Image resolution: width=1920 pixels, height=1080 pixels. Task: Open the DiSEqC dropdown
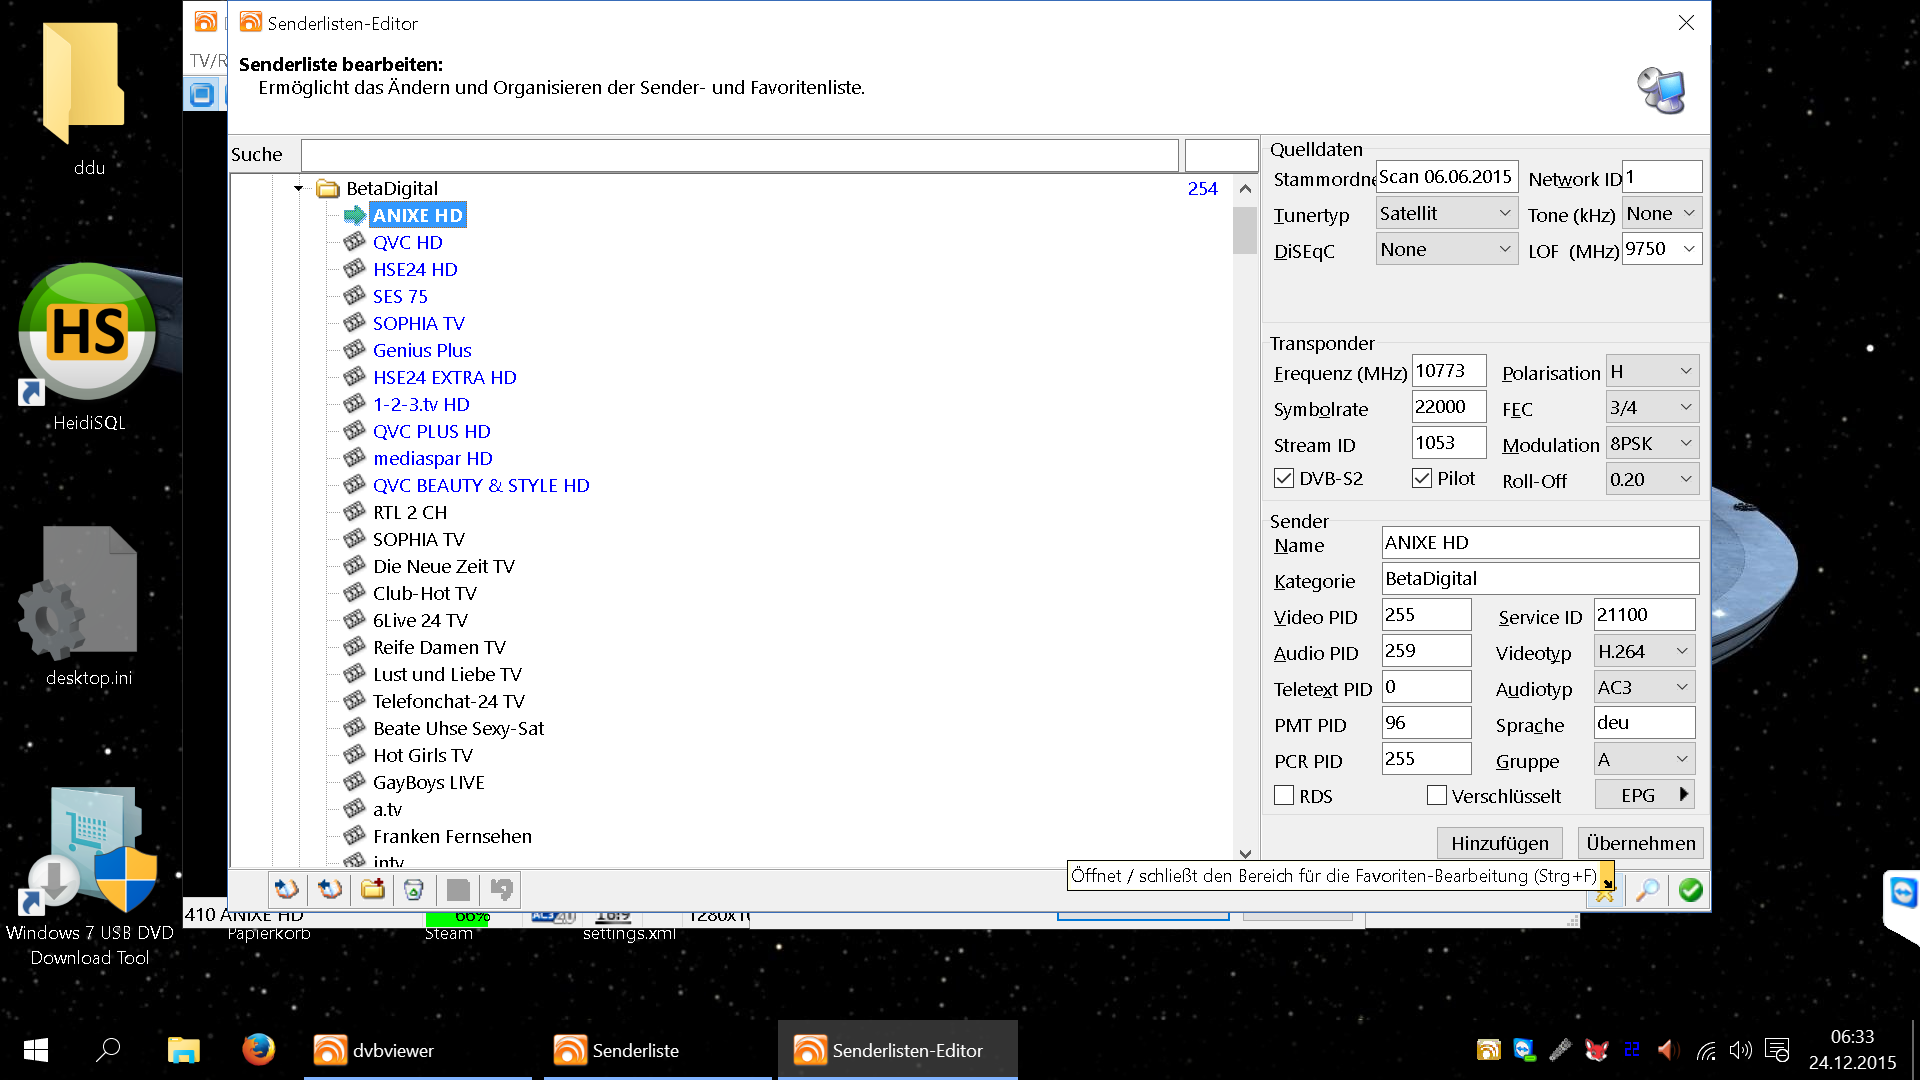pos(1446,249)
